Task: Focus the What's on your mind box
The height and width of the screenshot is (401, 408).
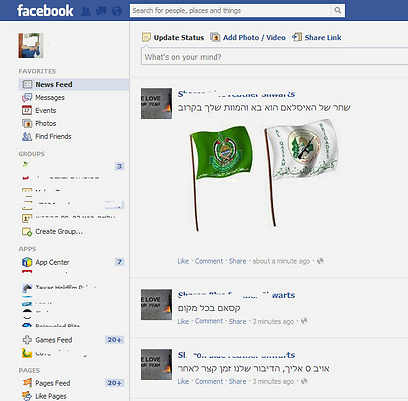Action: click(x=275, y=57)
